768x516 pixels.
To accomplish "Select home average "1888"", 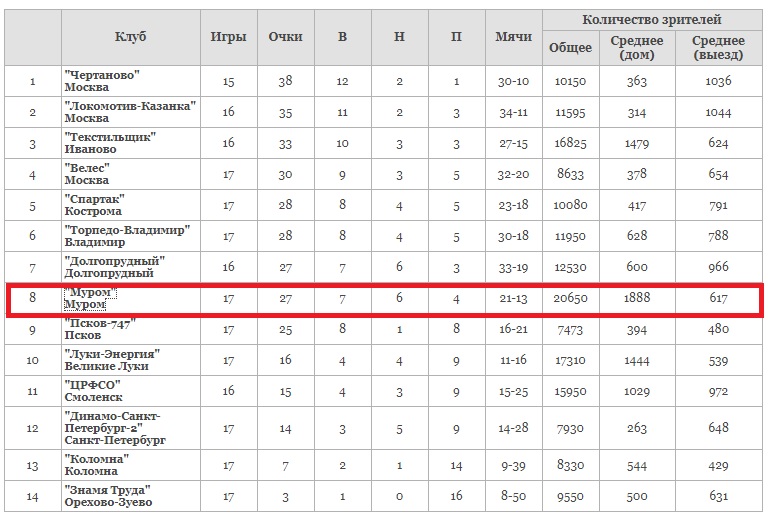I will point(637,298).
